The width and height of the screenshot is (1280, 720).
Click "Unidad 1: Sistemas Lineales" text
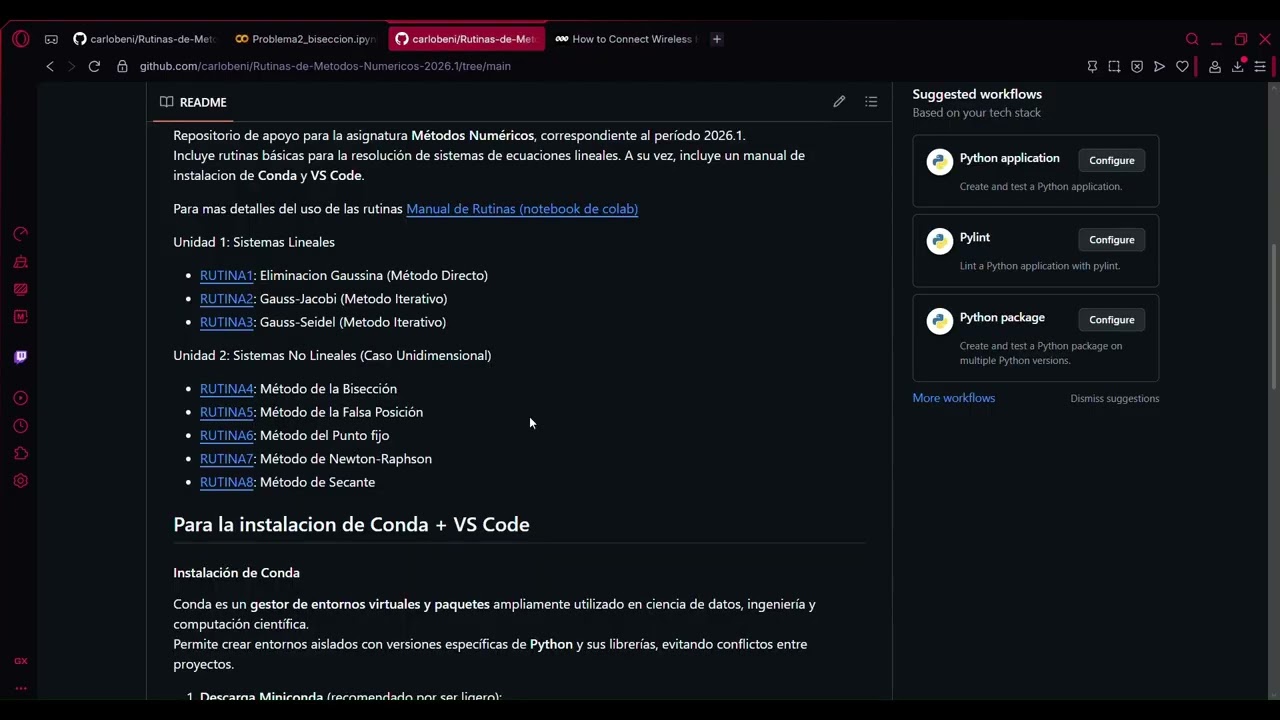[x=254, y=242]
